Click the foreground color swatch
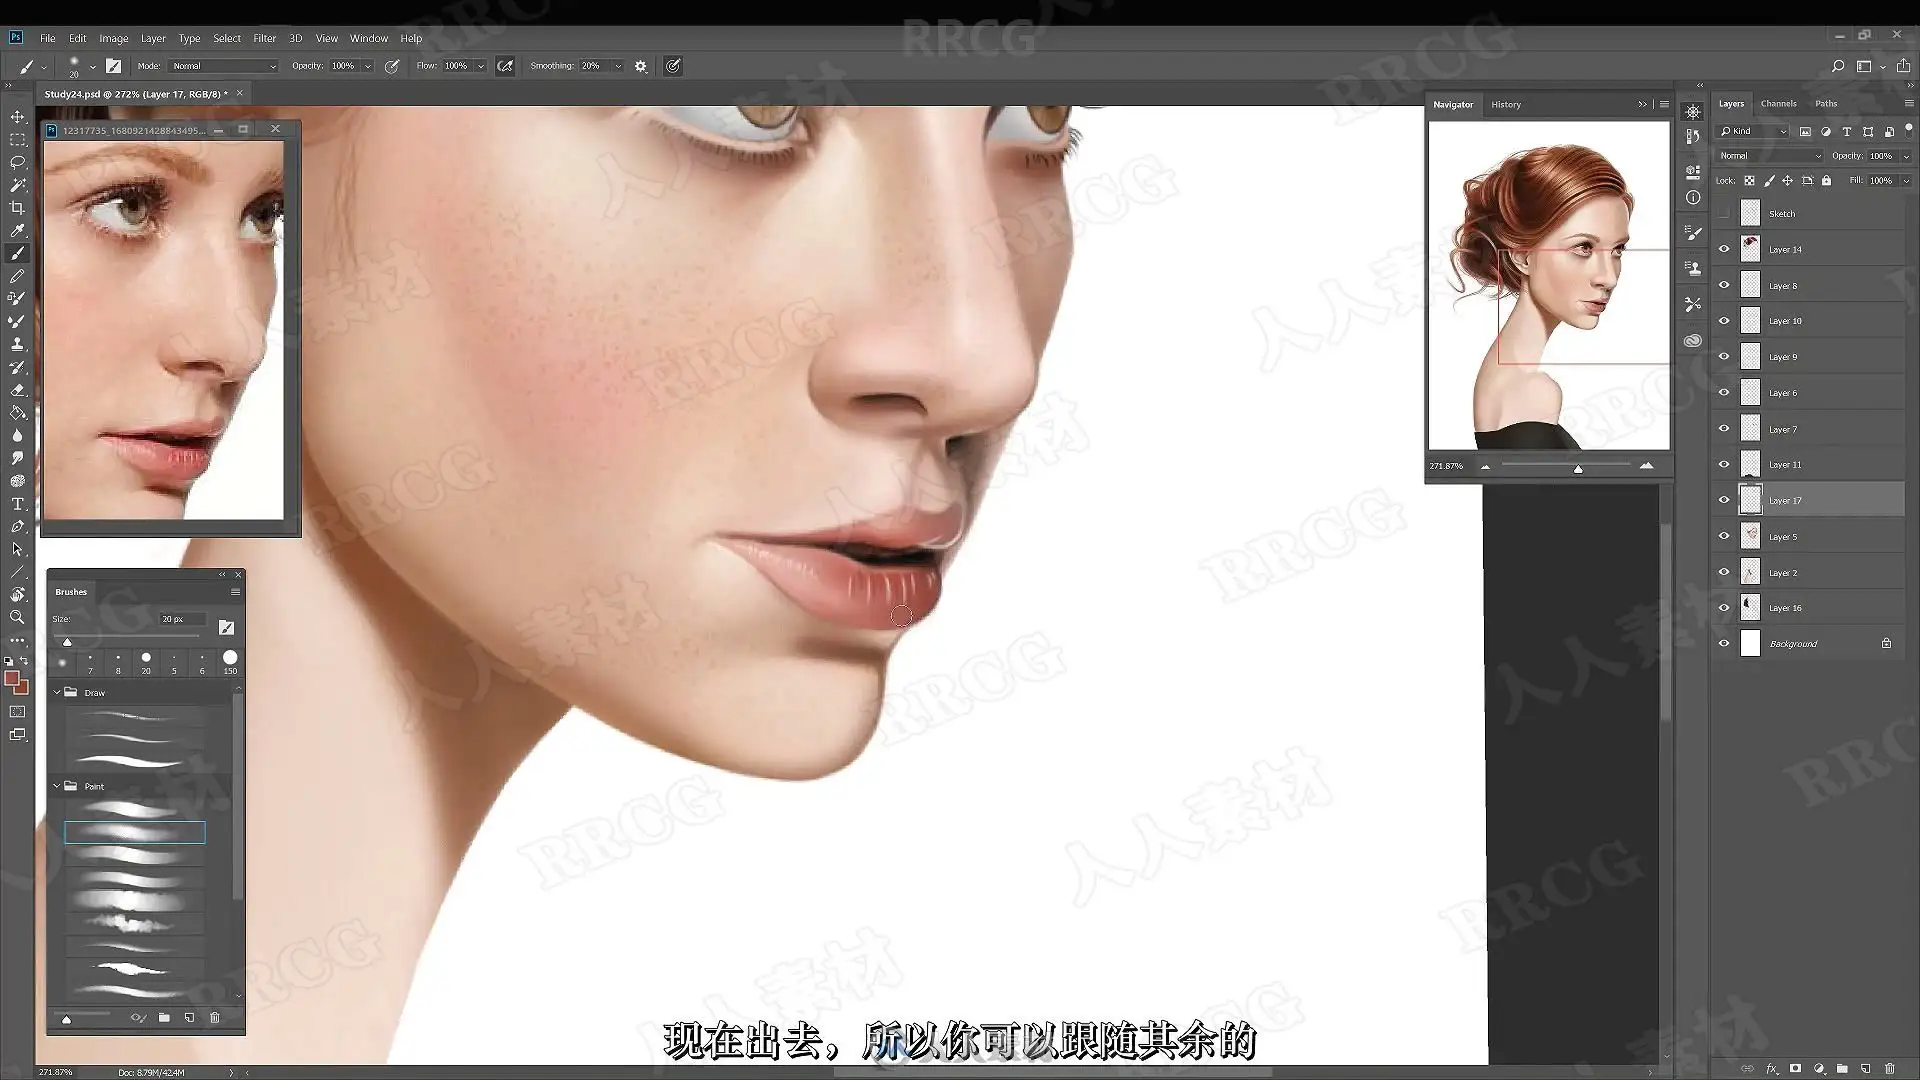Viewport: 1920px width, 1080px height. click(12, 679)
